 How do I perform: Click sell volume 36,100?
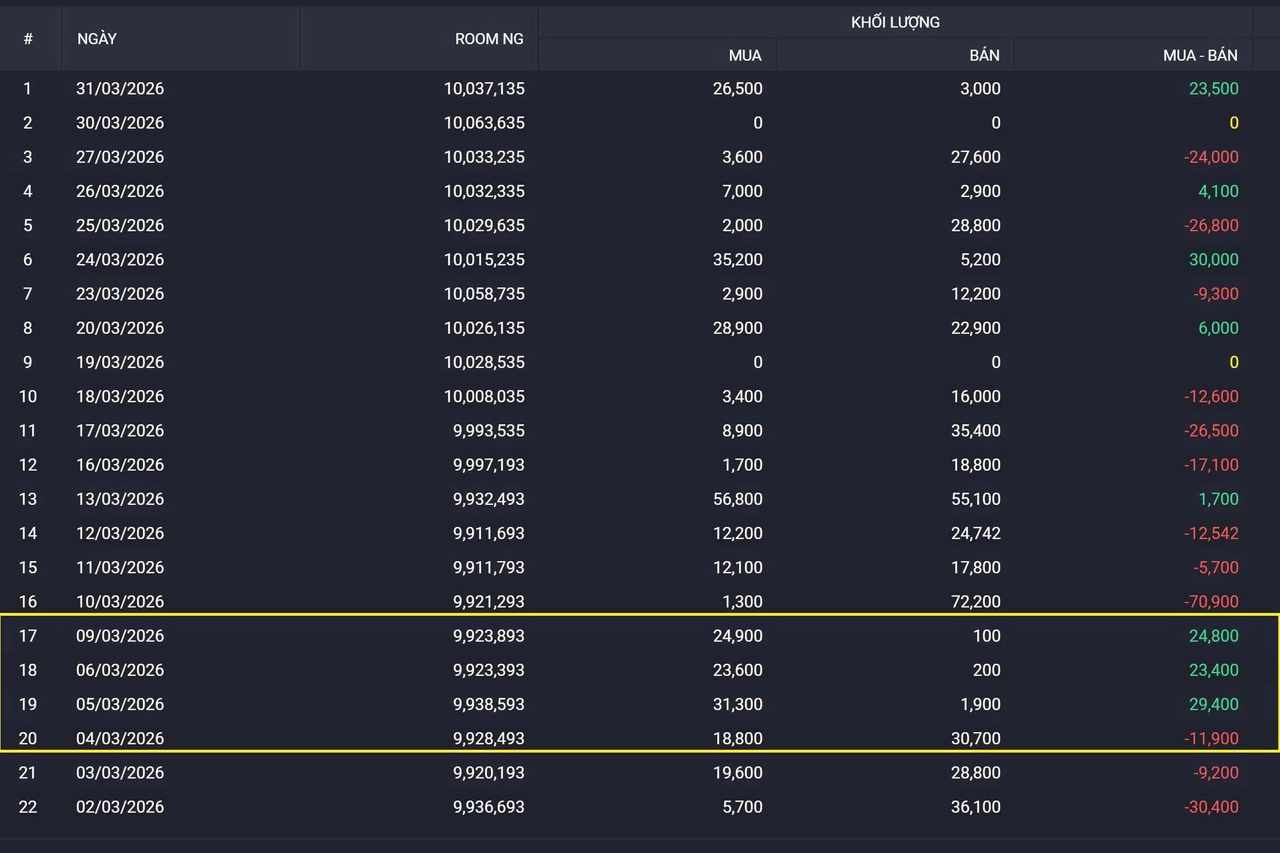click(976, 806)
